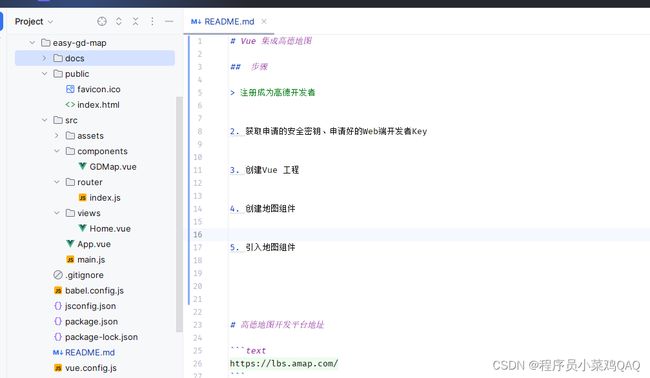Collapse the public folder
Screen dimensions: 650x378
coord(44,74)
